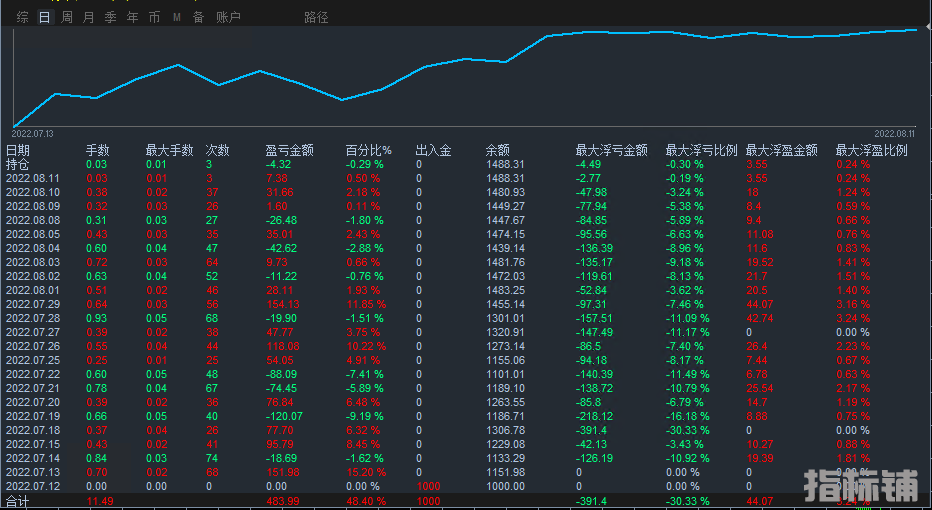Click profit value 154.13
Image resolution: width=932 pixels, height=510 pixels.
(x=283, y=304)
